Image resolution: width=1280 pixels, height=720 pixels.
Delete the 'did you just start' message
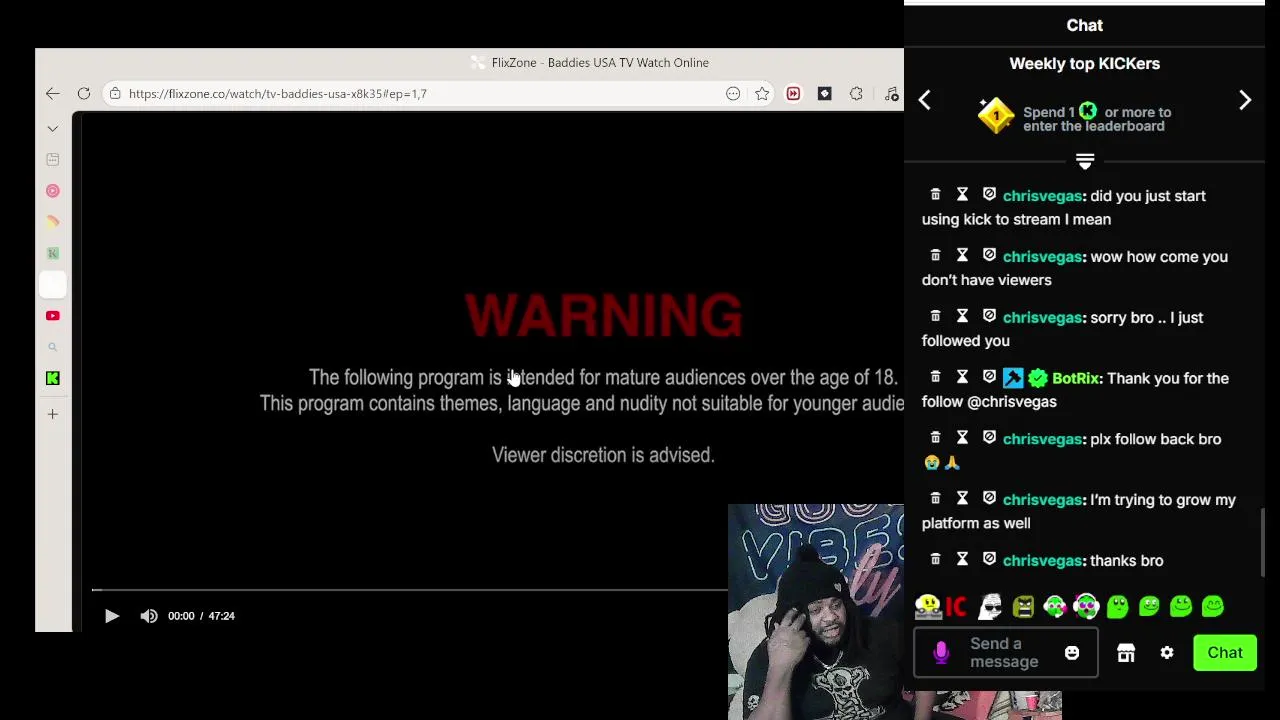935,195
